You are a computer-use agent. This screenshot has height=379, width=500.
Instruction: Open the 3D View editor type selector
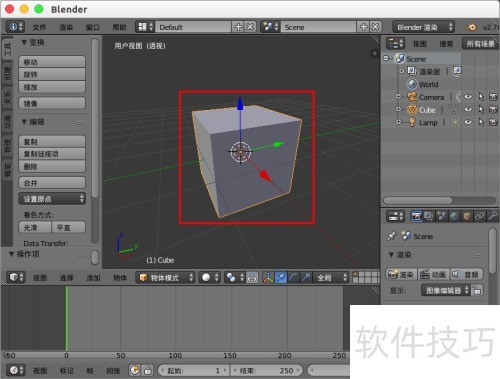click(x=16, y=277)
